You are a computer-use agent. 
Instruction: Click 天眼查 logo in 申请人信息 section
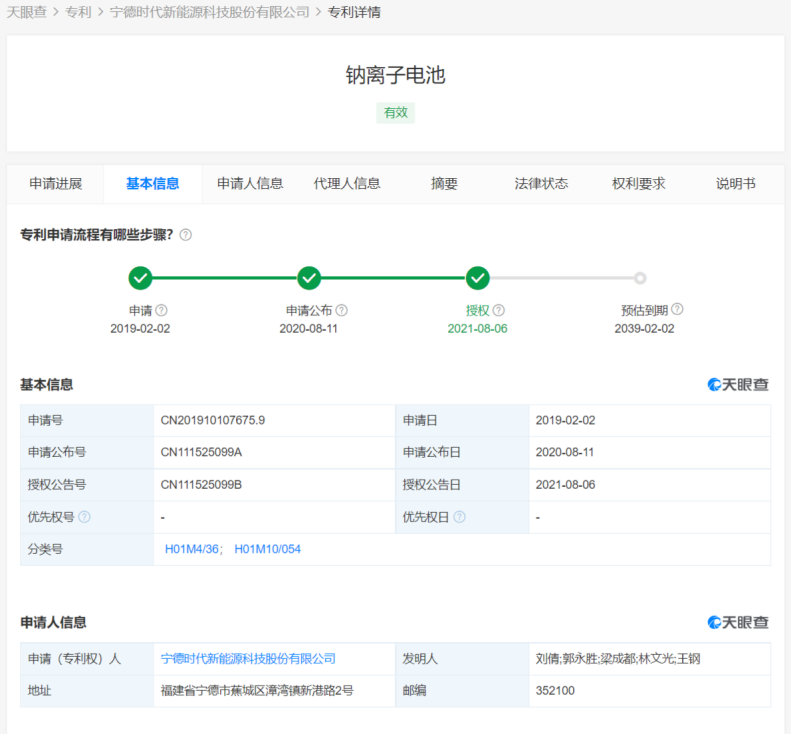click(x=738, y=622)
